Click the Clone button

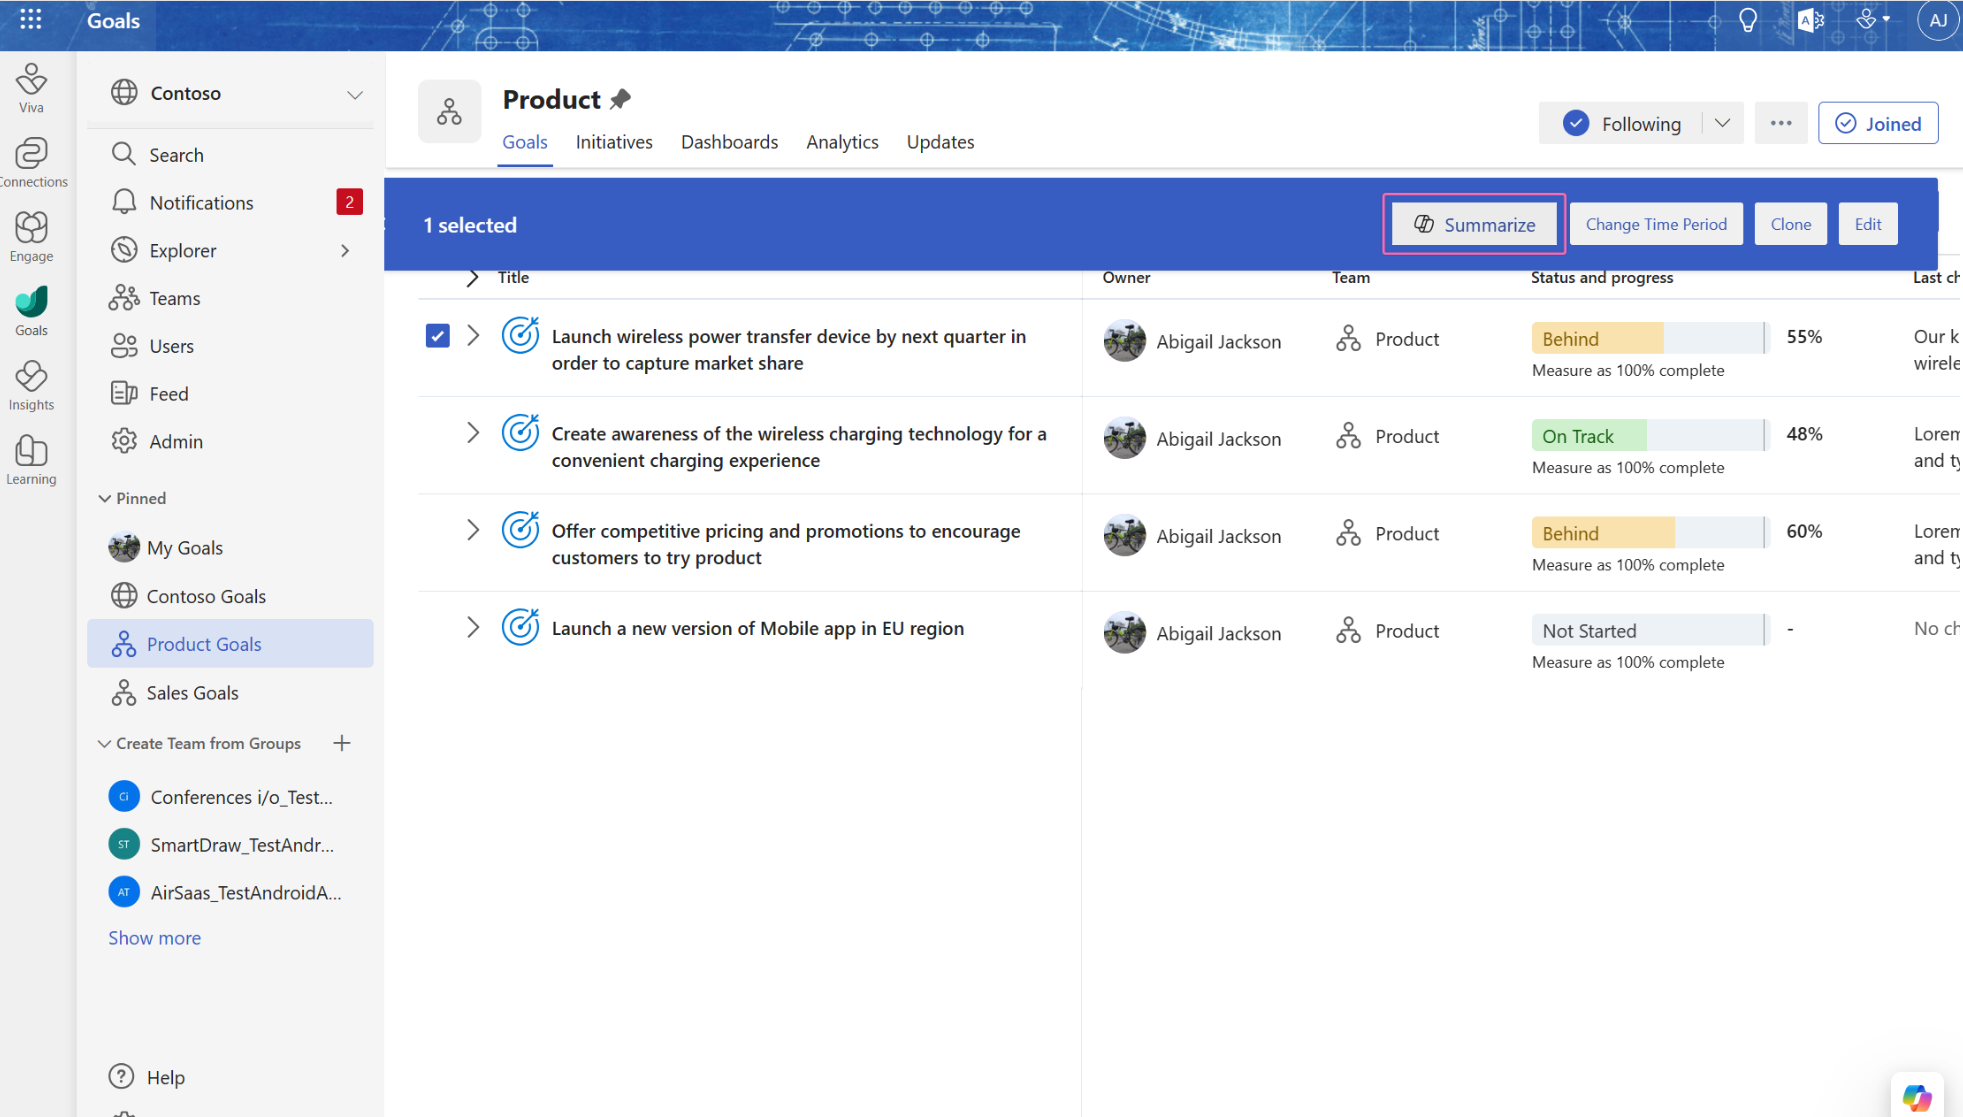1790,224
